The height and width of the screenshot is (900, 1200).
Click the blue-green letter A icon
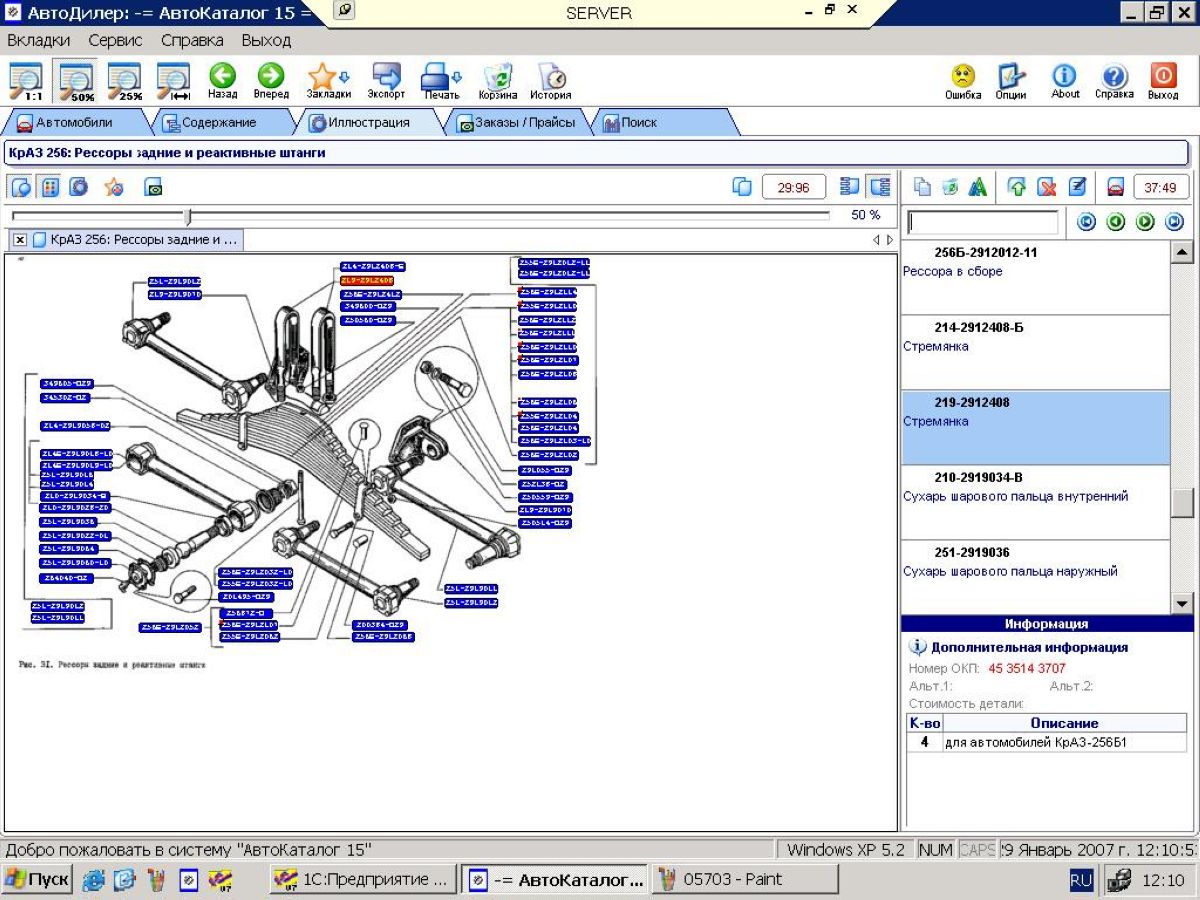pos(977,187)
